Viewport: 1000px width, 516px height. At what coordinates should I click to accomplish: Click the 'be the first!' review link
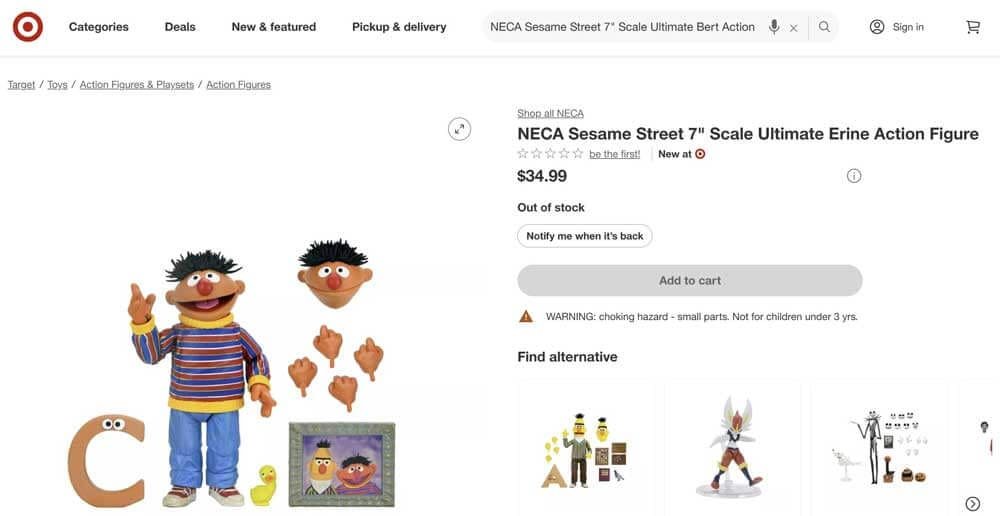(614, 154)
